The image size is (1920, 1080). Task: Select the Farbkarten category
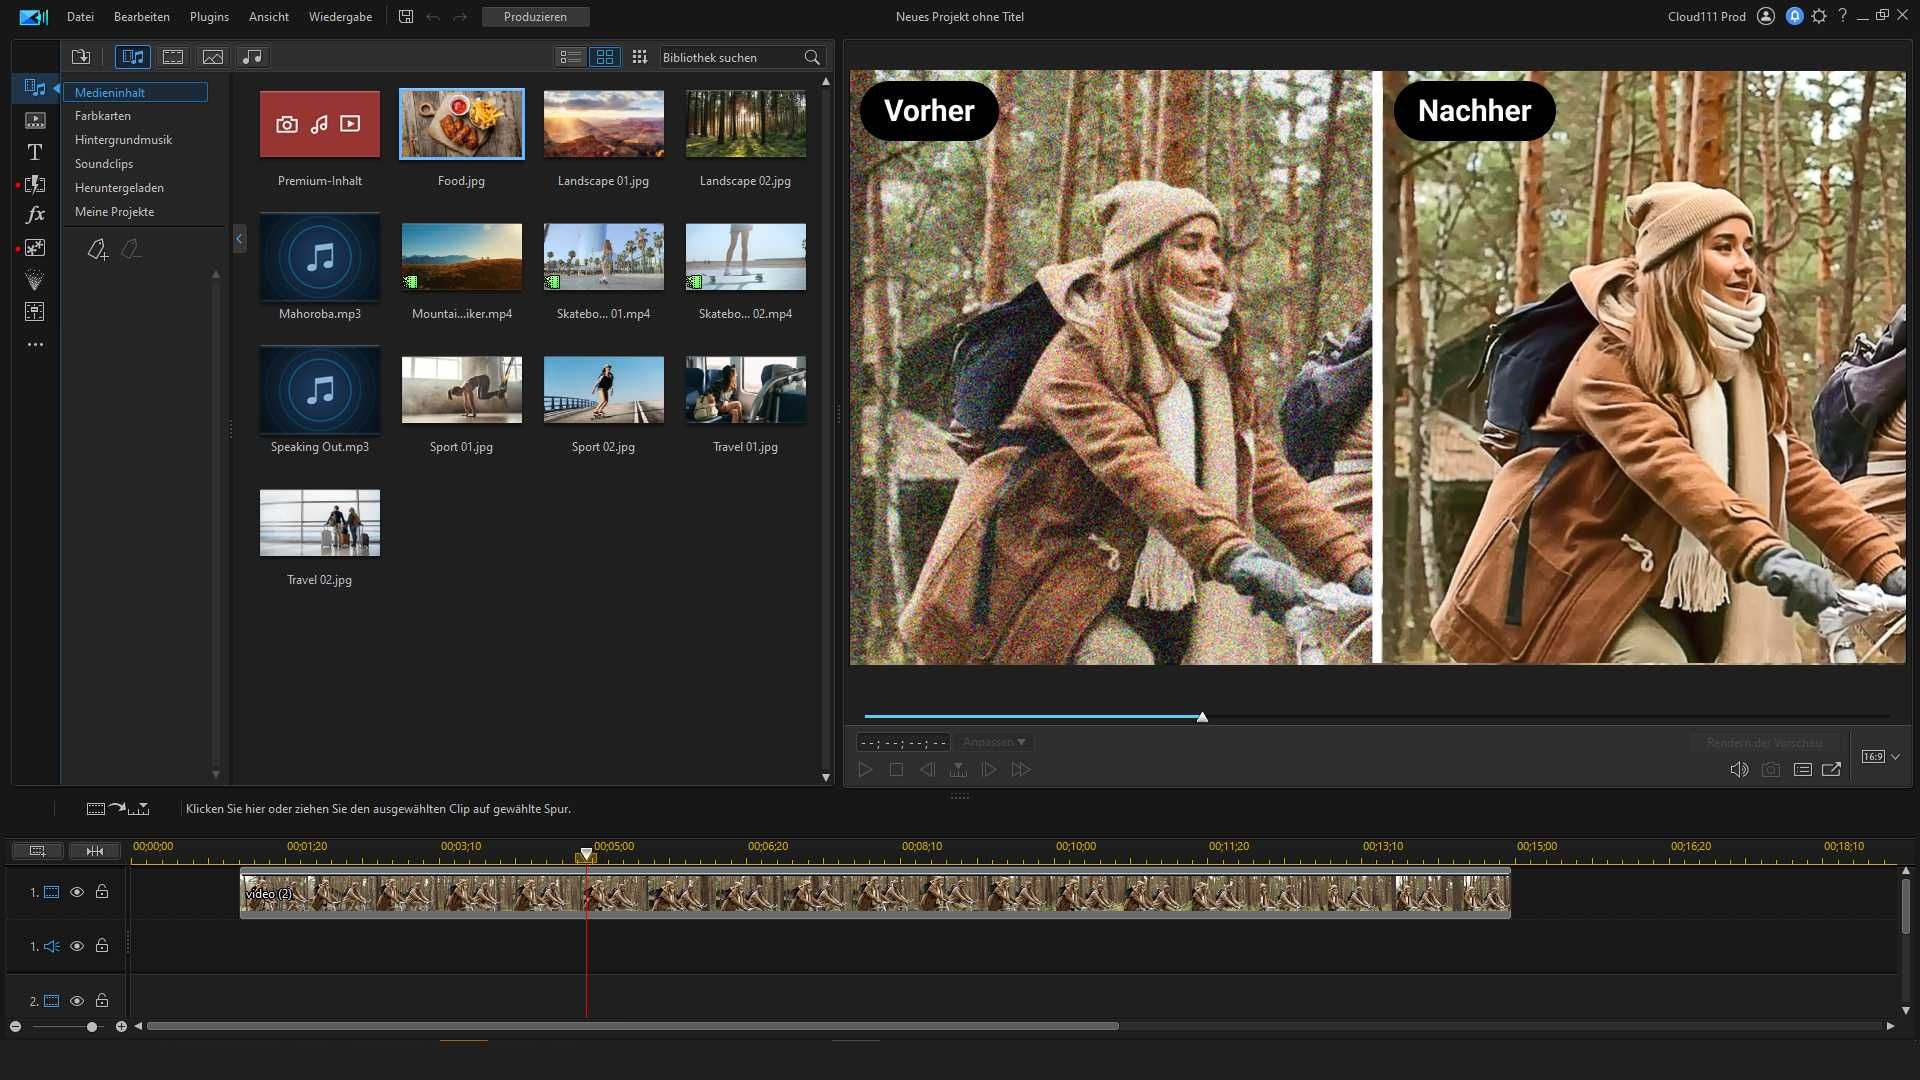[x=102, y=115]
